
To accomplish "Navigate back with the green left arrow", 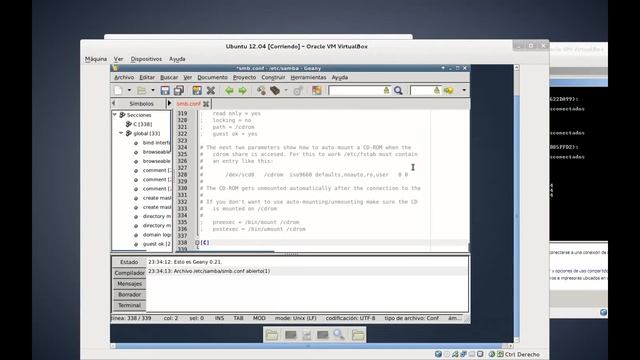I will tap(229, 90).
